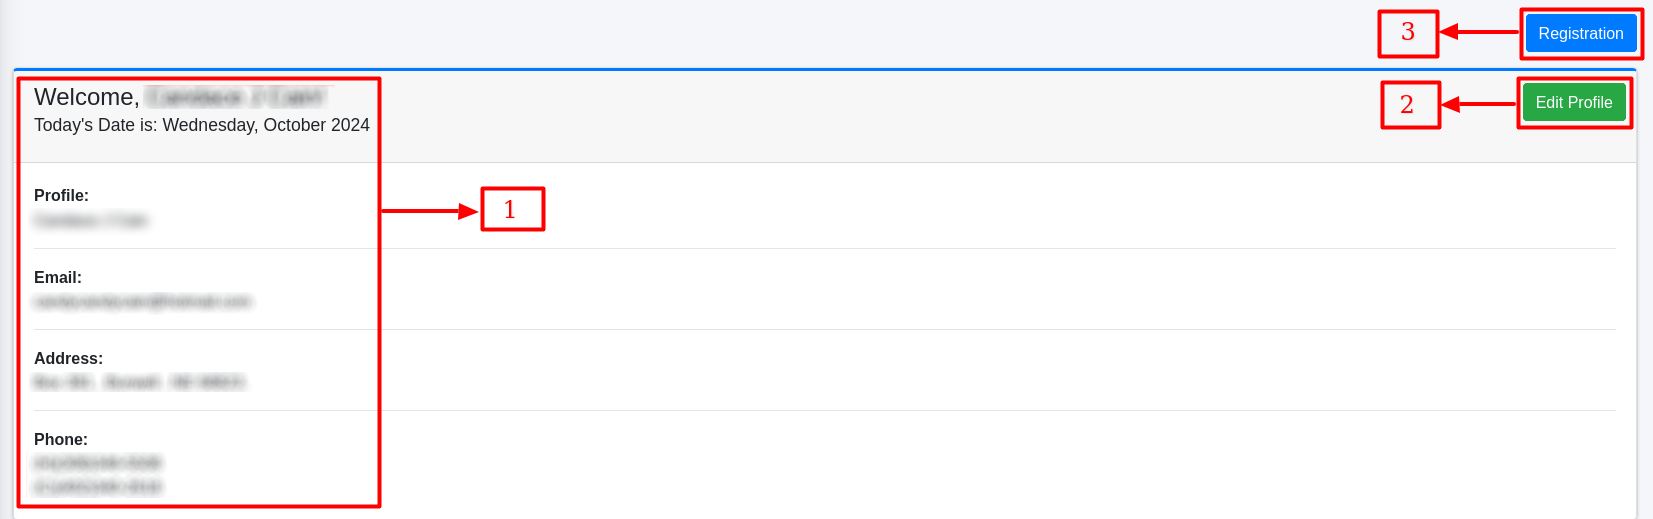
Task: Click the red annotation box numbered 1
Action: tap(512, 209)
